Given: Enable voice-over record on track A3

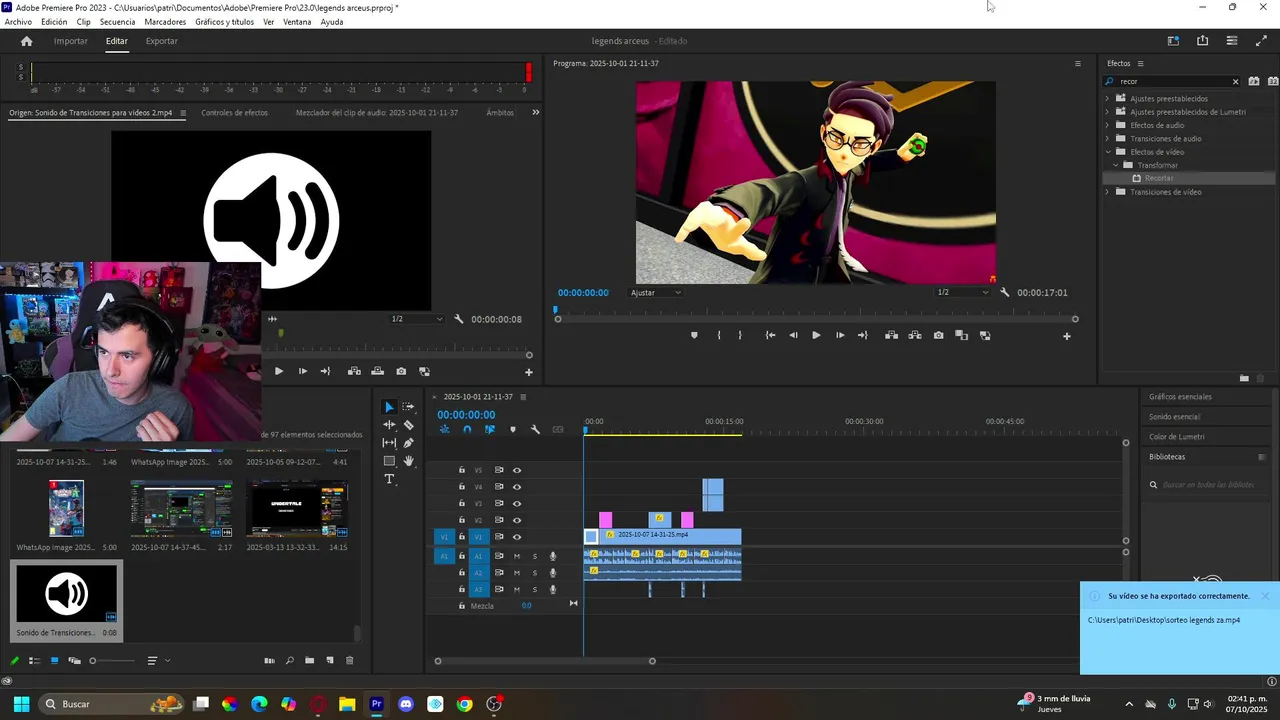Looking at the screenshot, I should [553, 589].
